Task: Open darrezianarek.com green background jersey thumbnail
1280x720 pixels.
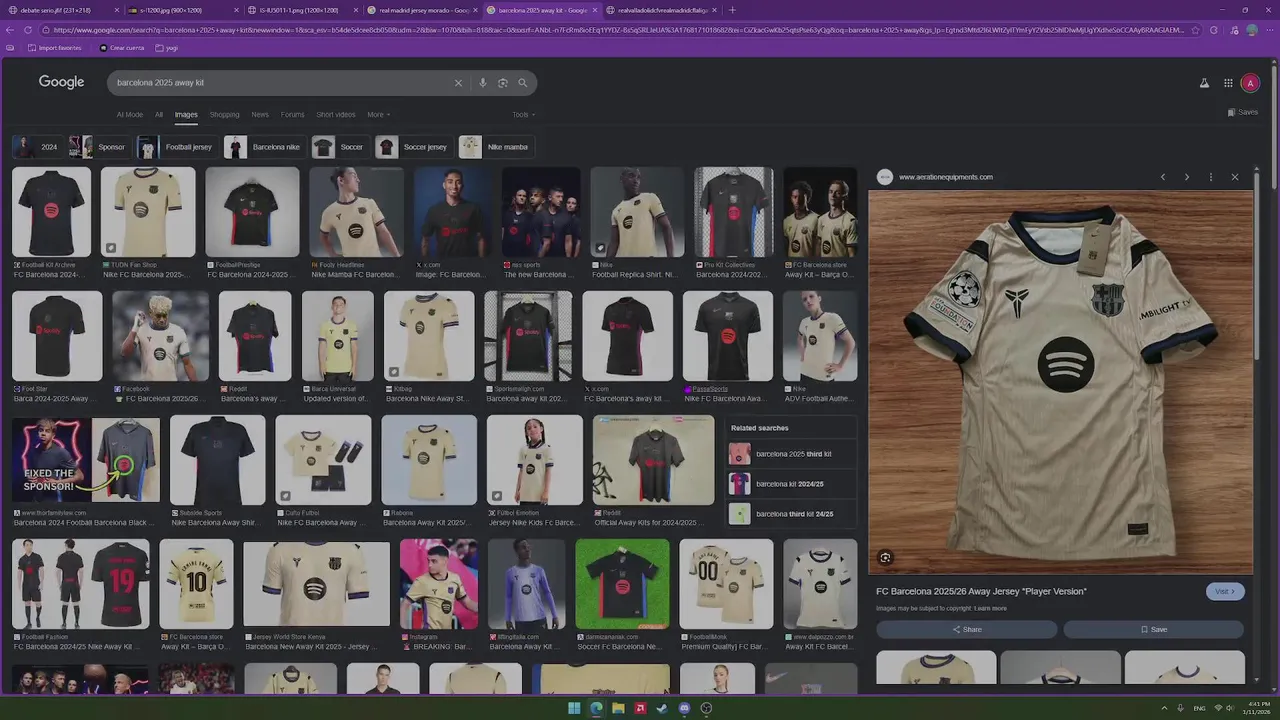Action: (622, 584)
